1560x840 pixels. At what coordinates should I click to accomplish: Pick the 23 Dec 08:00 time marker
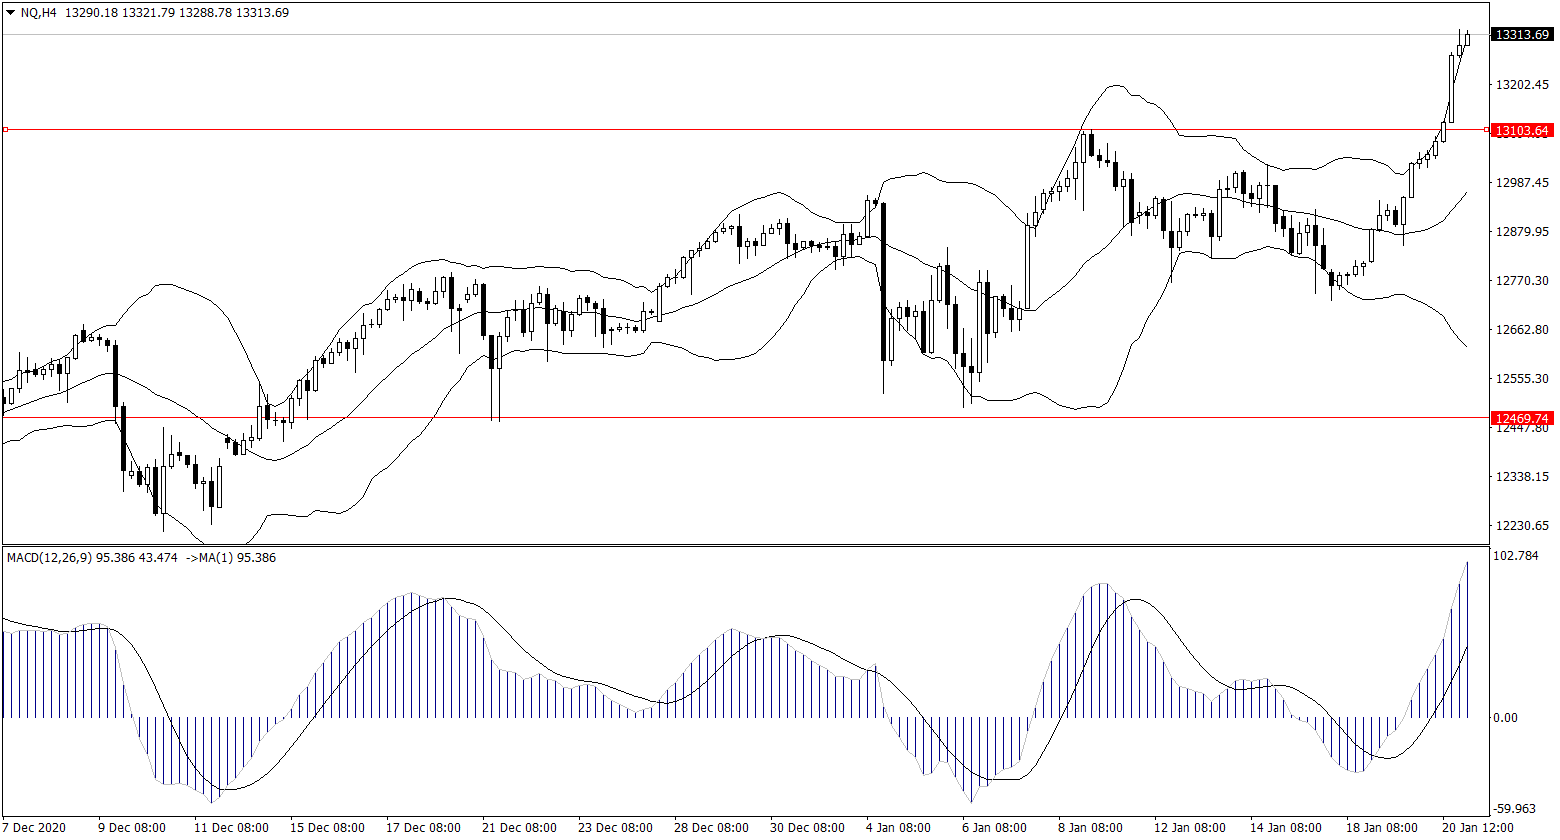coord(615,828)
